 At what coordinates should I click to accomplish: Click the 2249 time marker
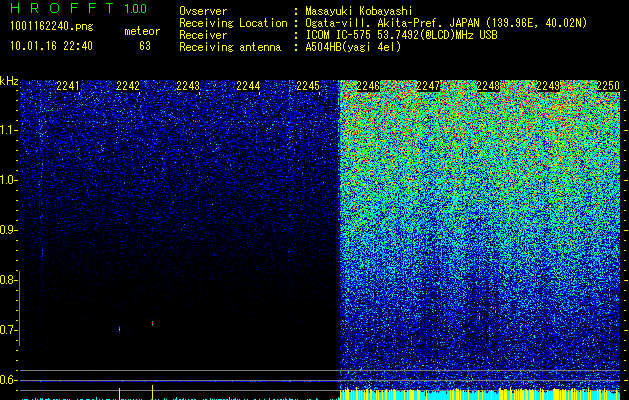548,86
